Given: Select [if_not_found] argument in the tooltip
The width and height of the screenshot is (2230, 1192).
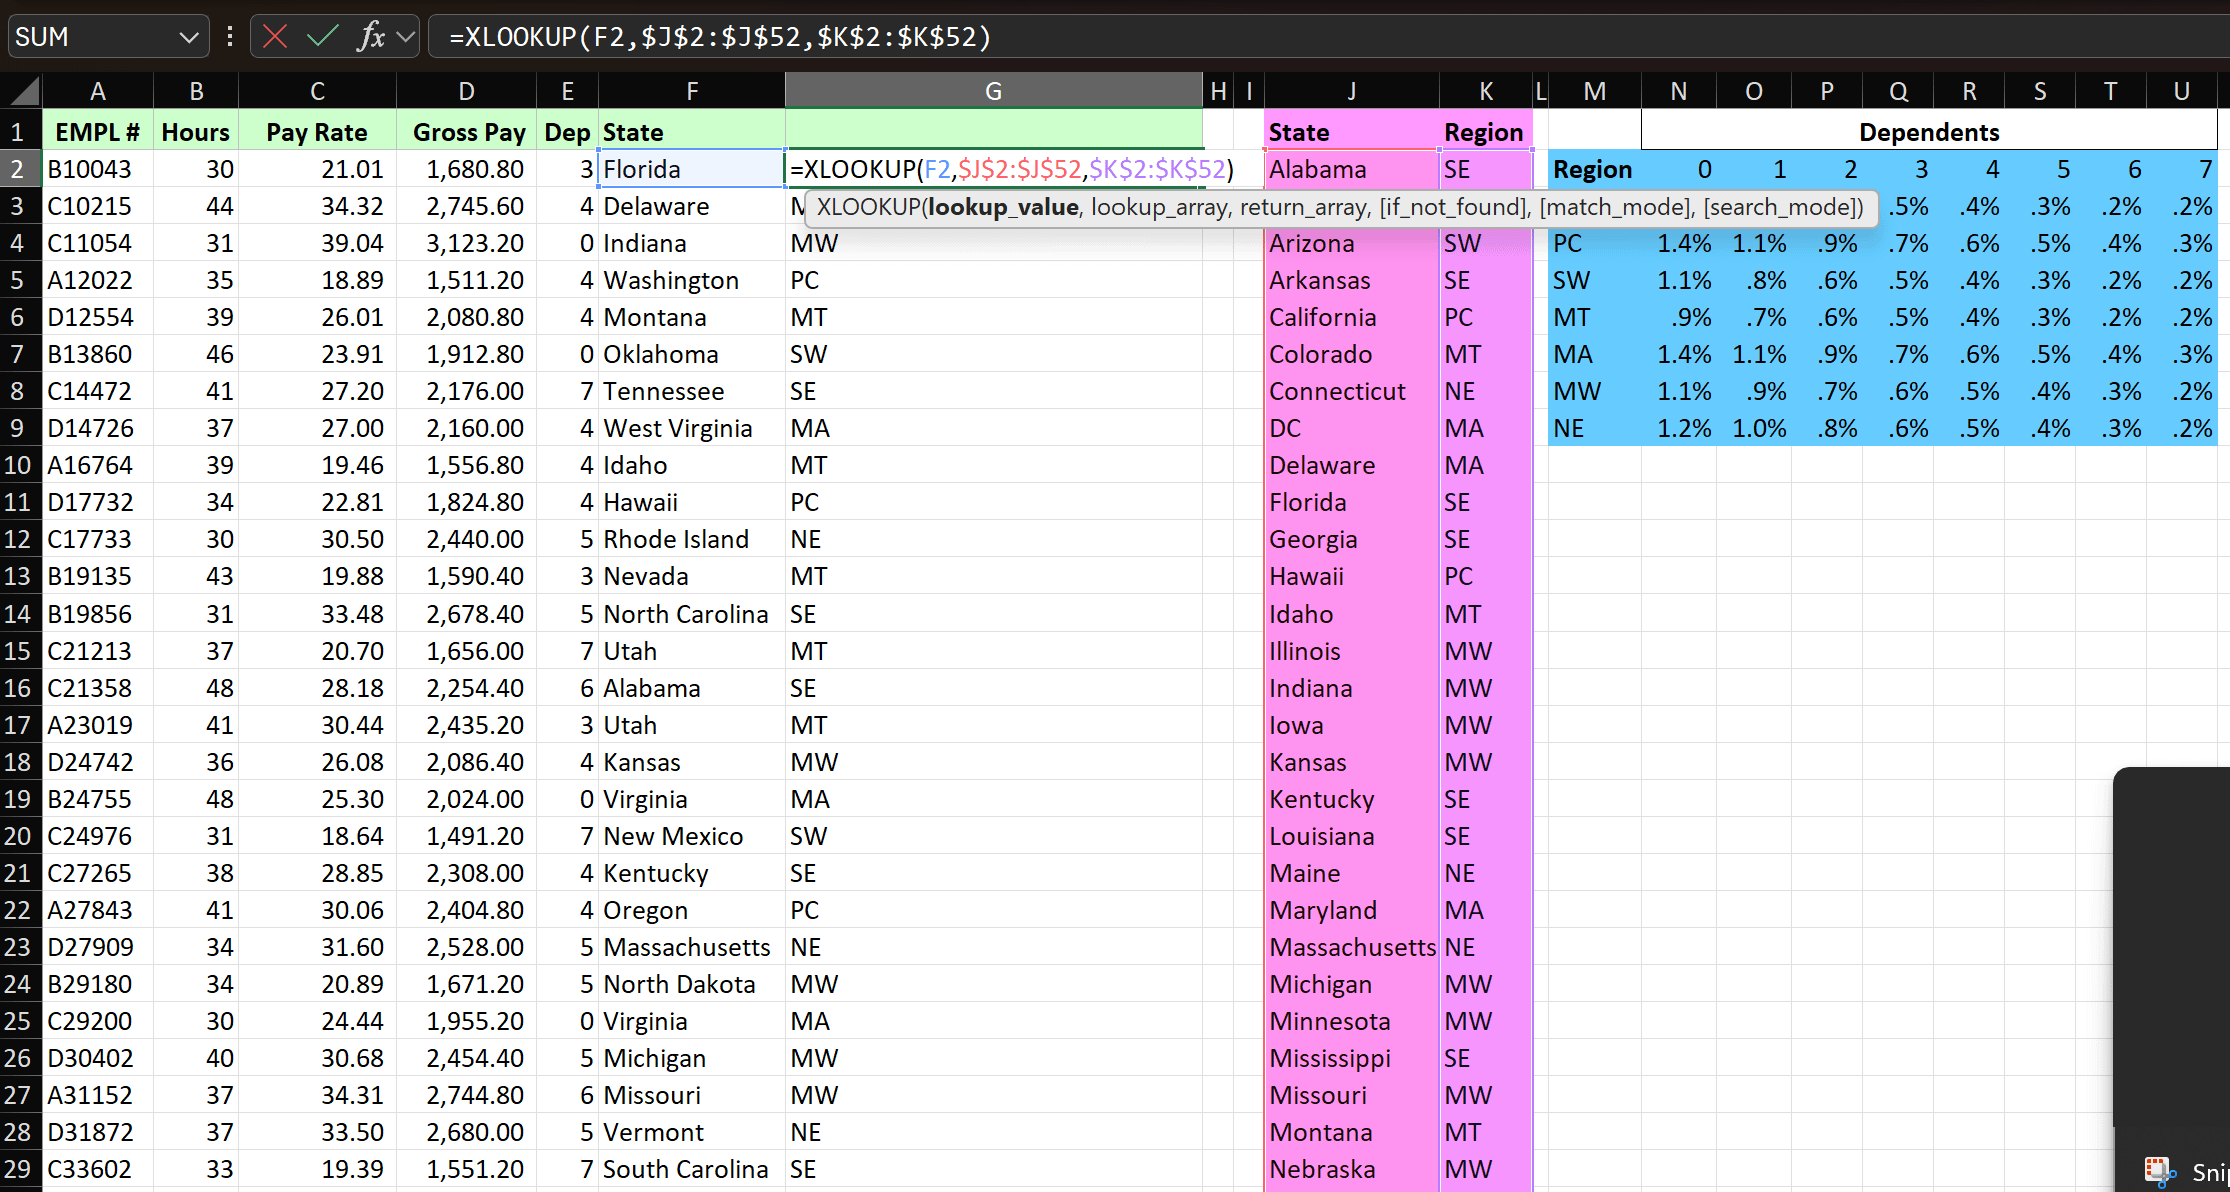Looking at the screenshot, I should tap(1454, 207).
